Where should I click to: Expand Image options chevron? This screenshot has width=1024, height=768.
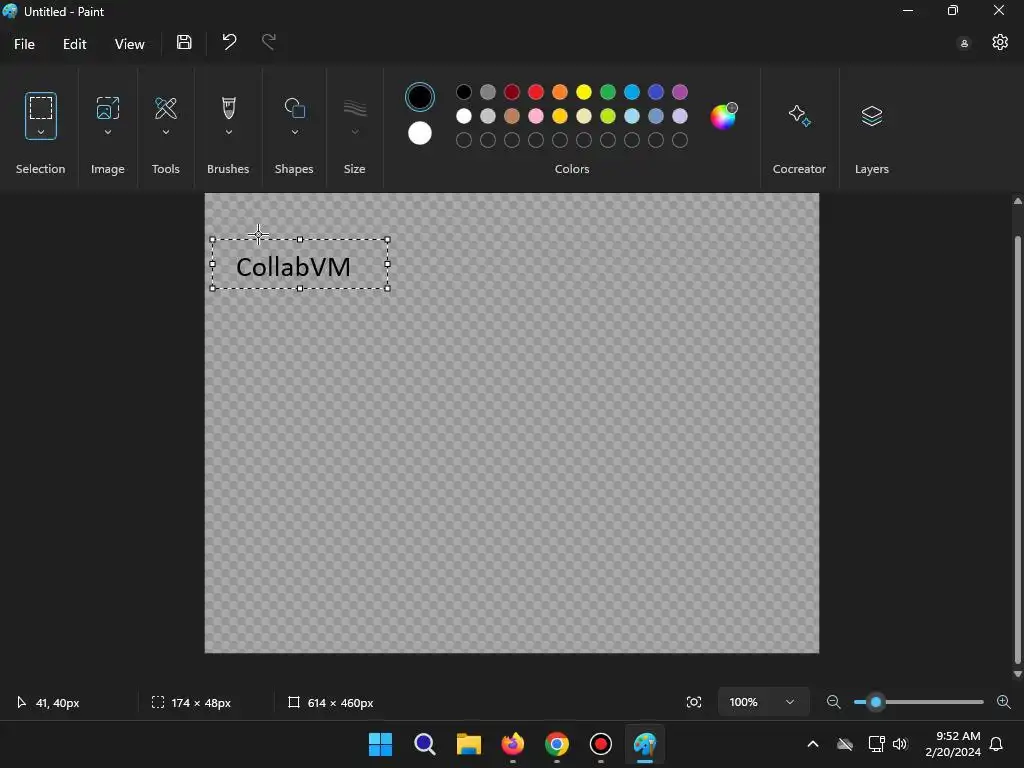[x=108, y=132]
